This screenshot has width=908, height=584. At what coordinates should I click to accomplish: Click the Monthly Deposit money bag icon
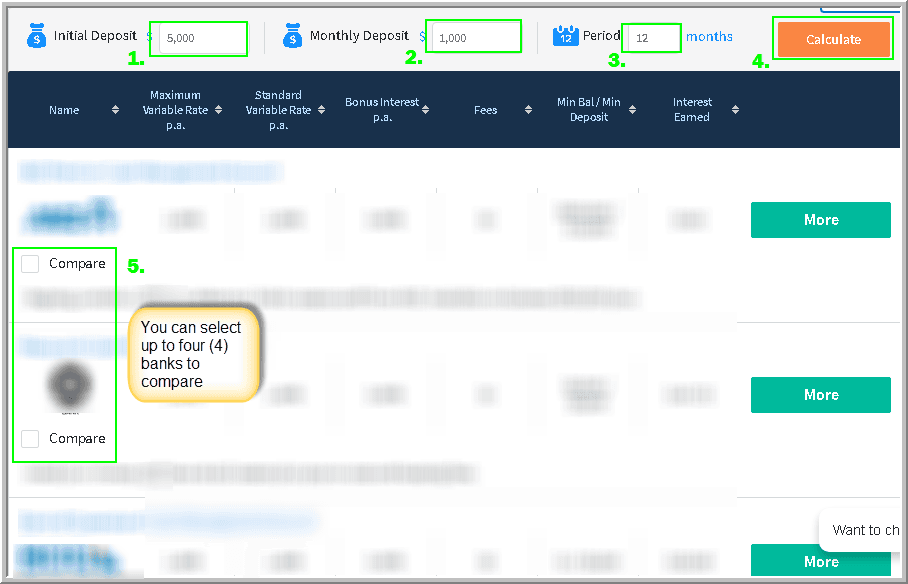tap(292, 36)
